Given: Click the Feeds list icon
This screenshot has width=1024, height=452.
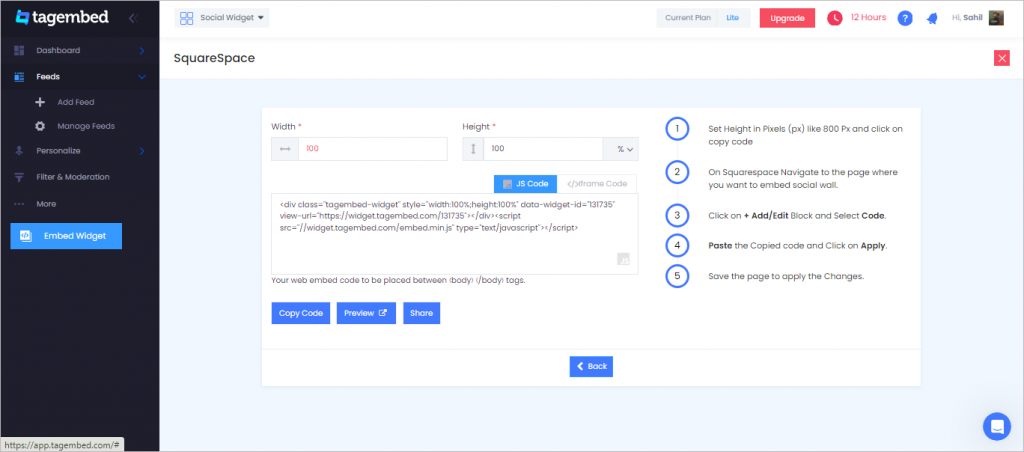Looking at the screenshot, I should coord(19,76).
